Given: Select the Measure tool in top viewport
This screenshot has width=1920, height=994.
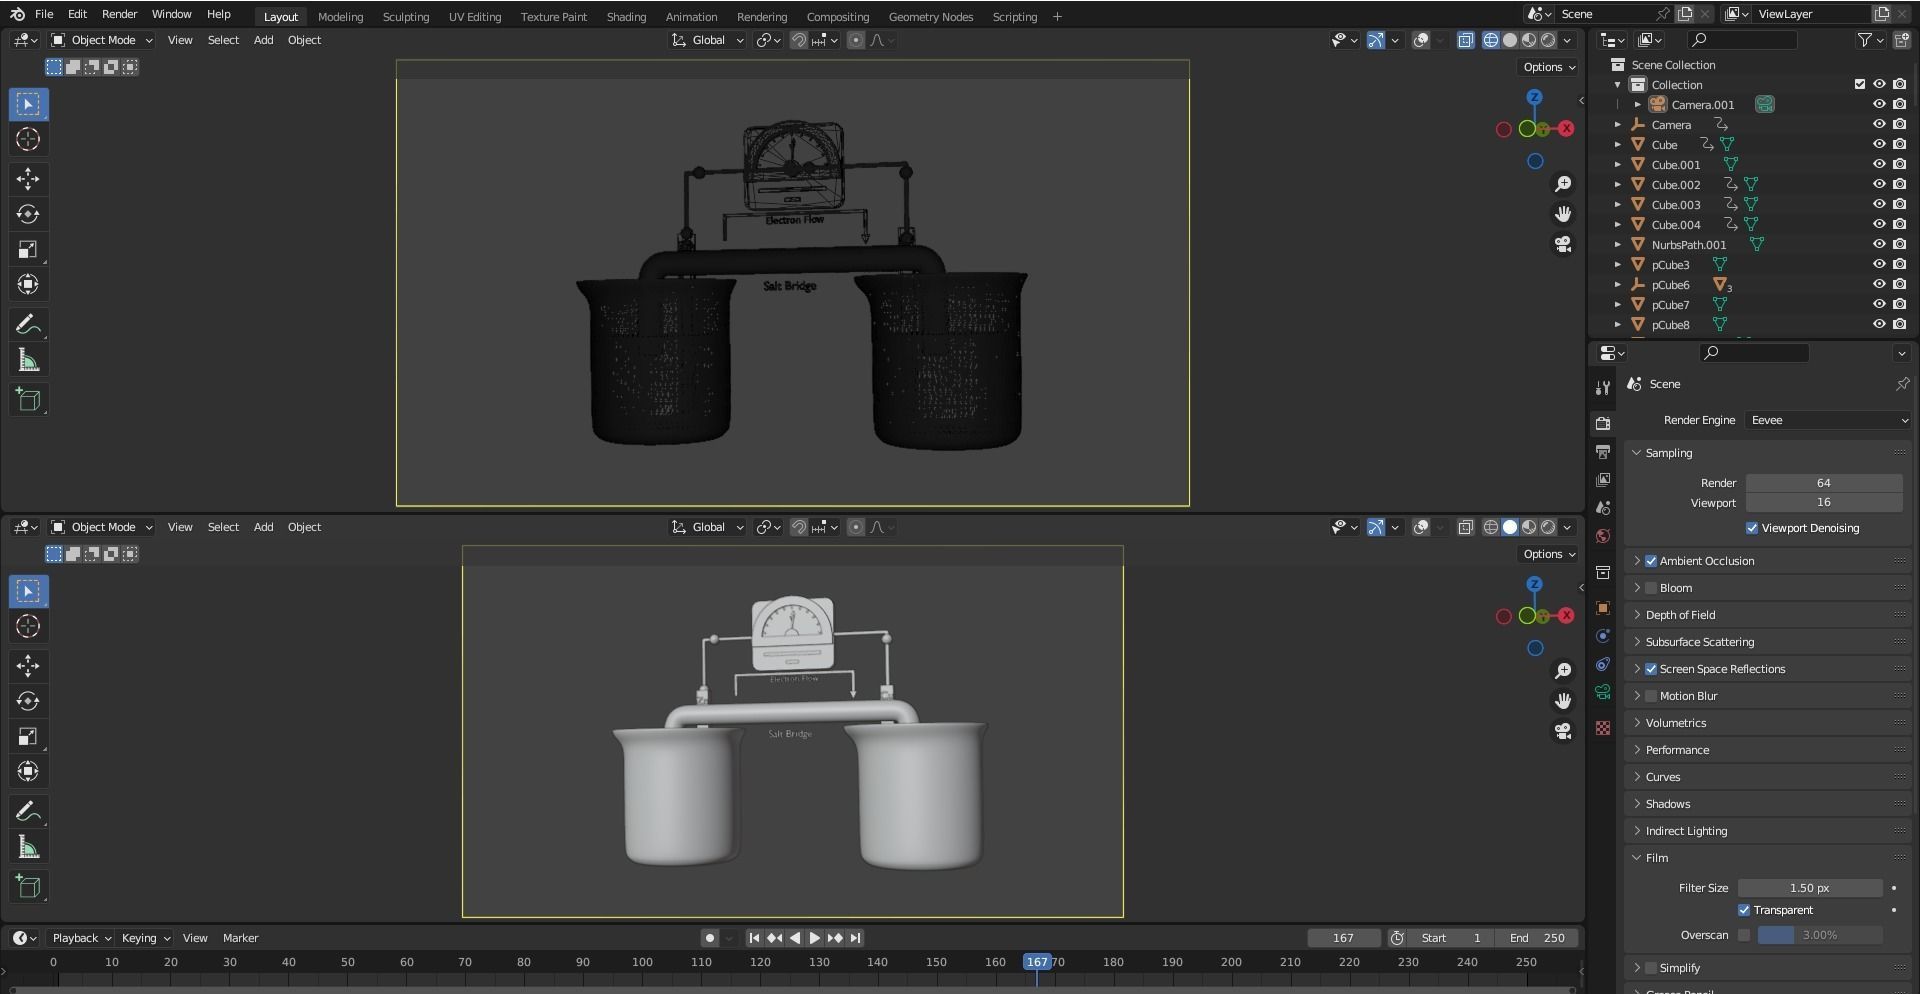Looking at the screenshot, I should [28, 360].
